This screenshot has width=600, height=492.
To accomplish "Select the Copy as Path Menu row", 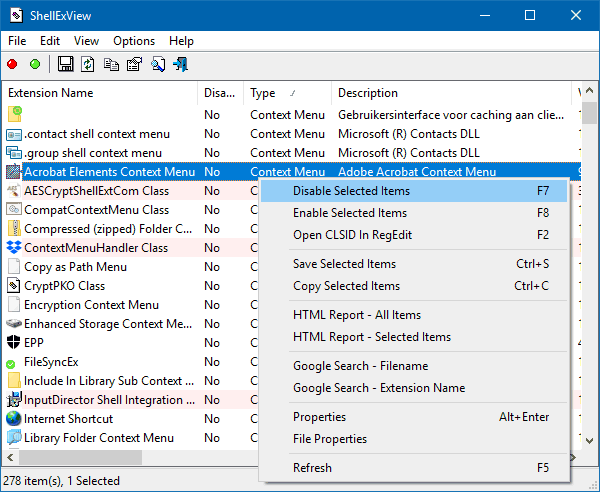I will (130, 267).
